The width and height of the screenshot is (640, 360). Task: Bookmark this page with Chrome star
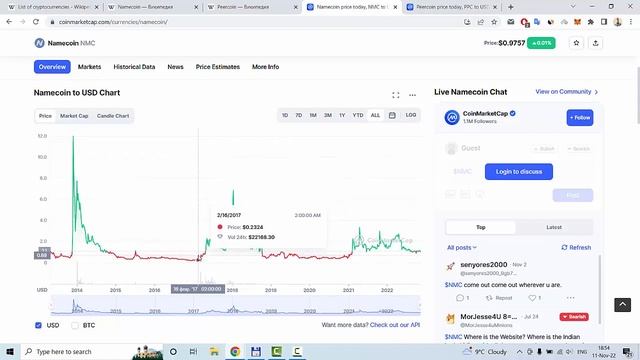click(x=494, y=22)
